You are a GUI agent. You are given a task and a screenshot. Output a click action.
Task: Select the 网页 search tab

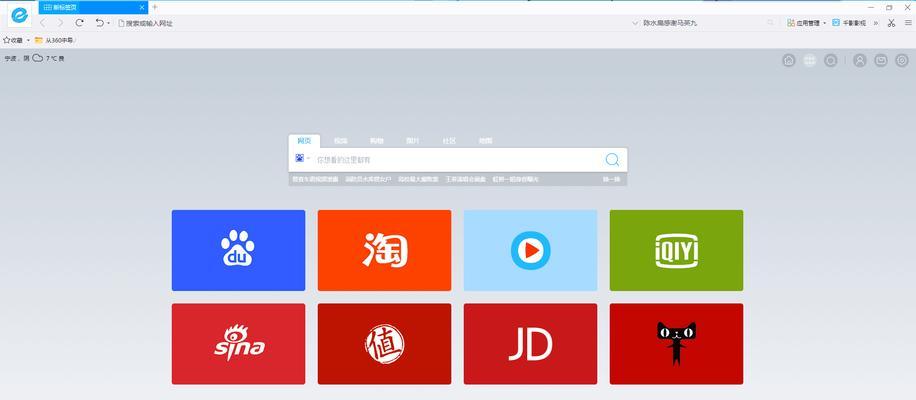point(304,141)
